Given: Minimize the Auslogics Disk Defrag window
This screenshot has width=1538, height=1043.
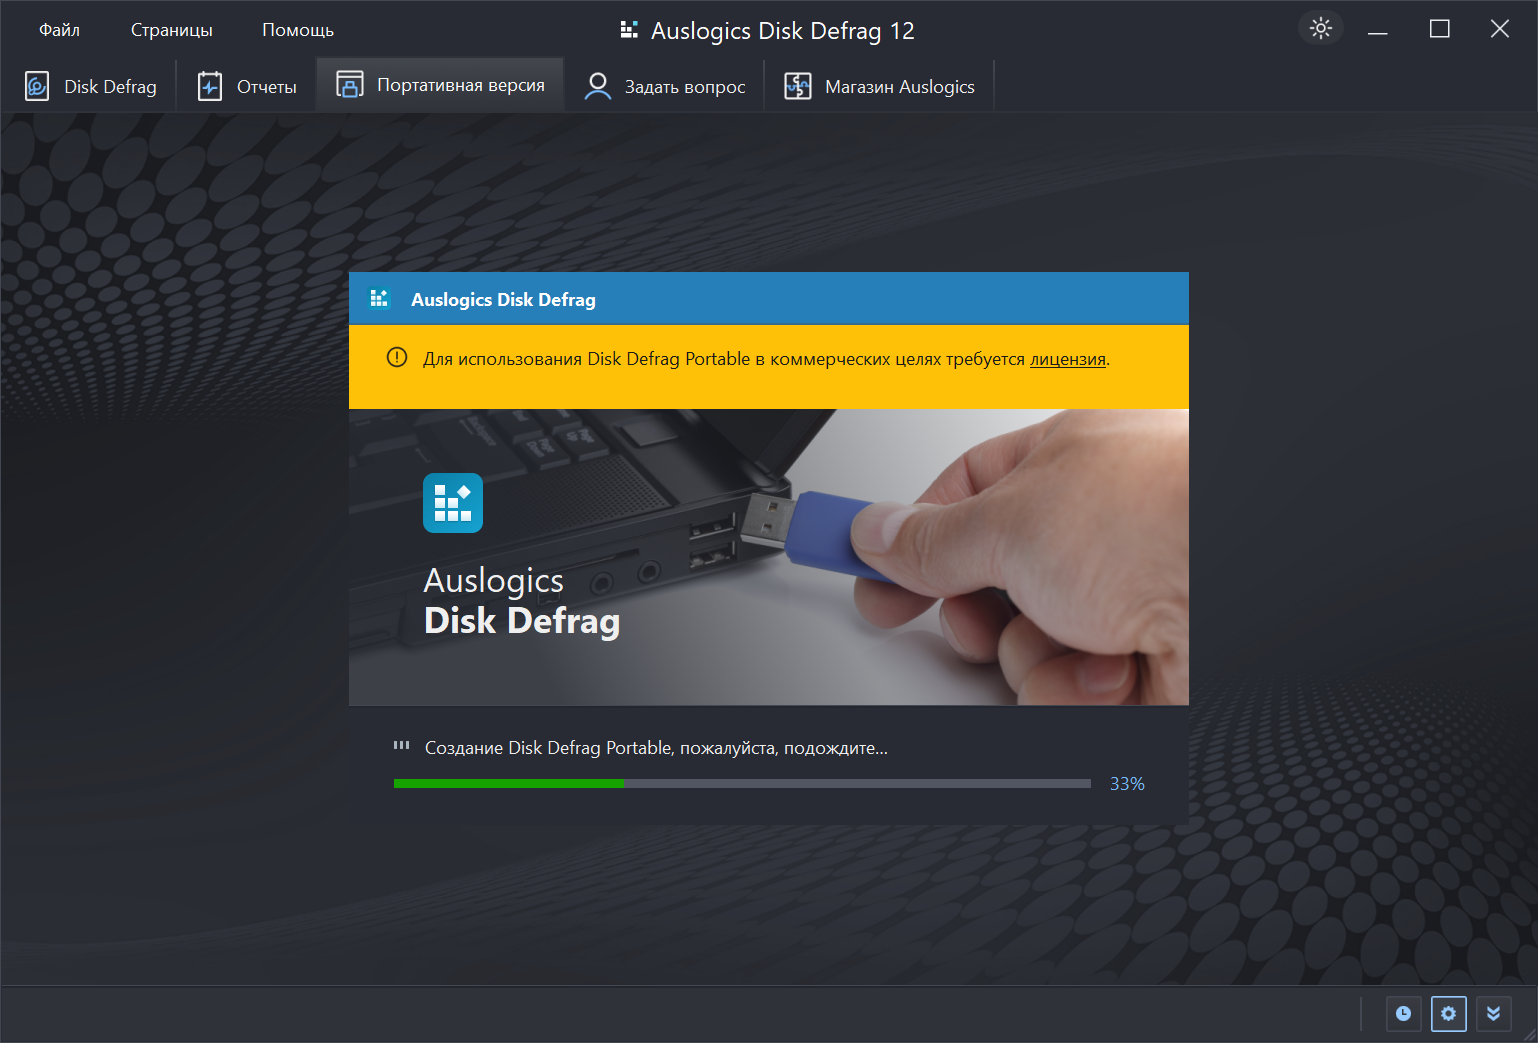Looking at the screenshot, I should [1378, 29].
